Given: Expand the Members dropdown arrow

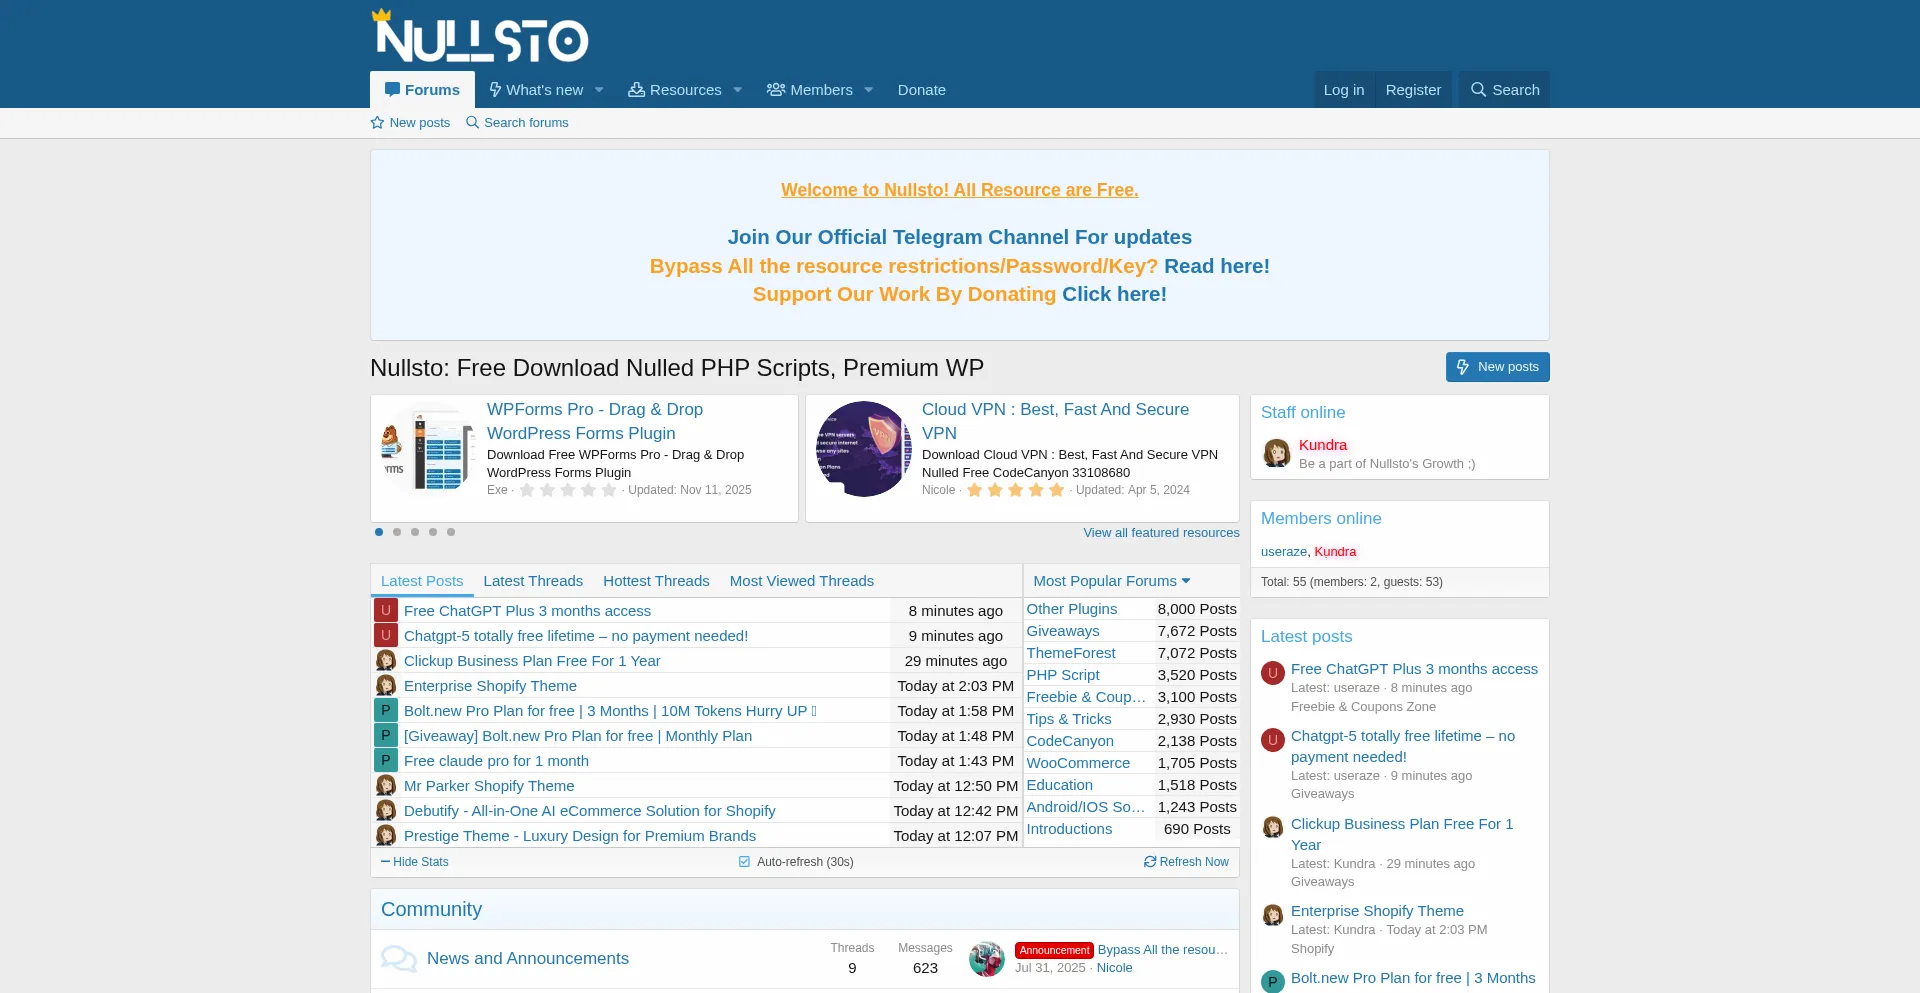Looking at the screenshot, I should point(869,90).
